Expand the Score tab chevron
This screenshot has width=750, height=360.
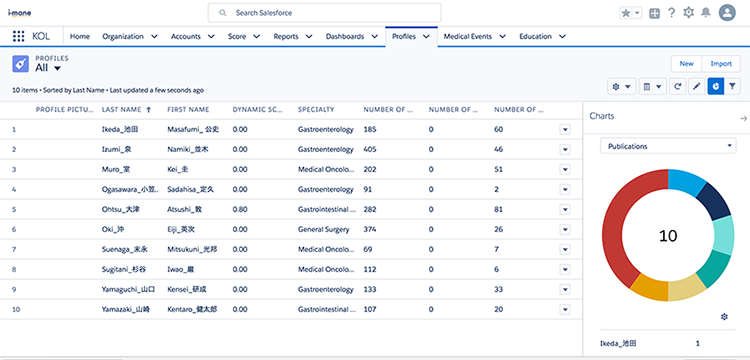[x=257, y=36]
